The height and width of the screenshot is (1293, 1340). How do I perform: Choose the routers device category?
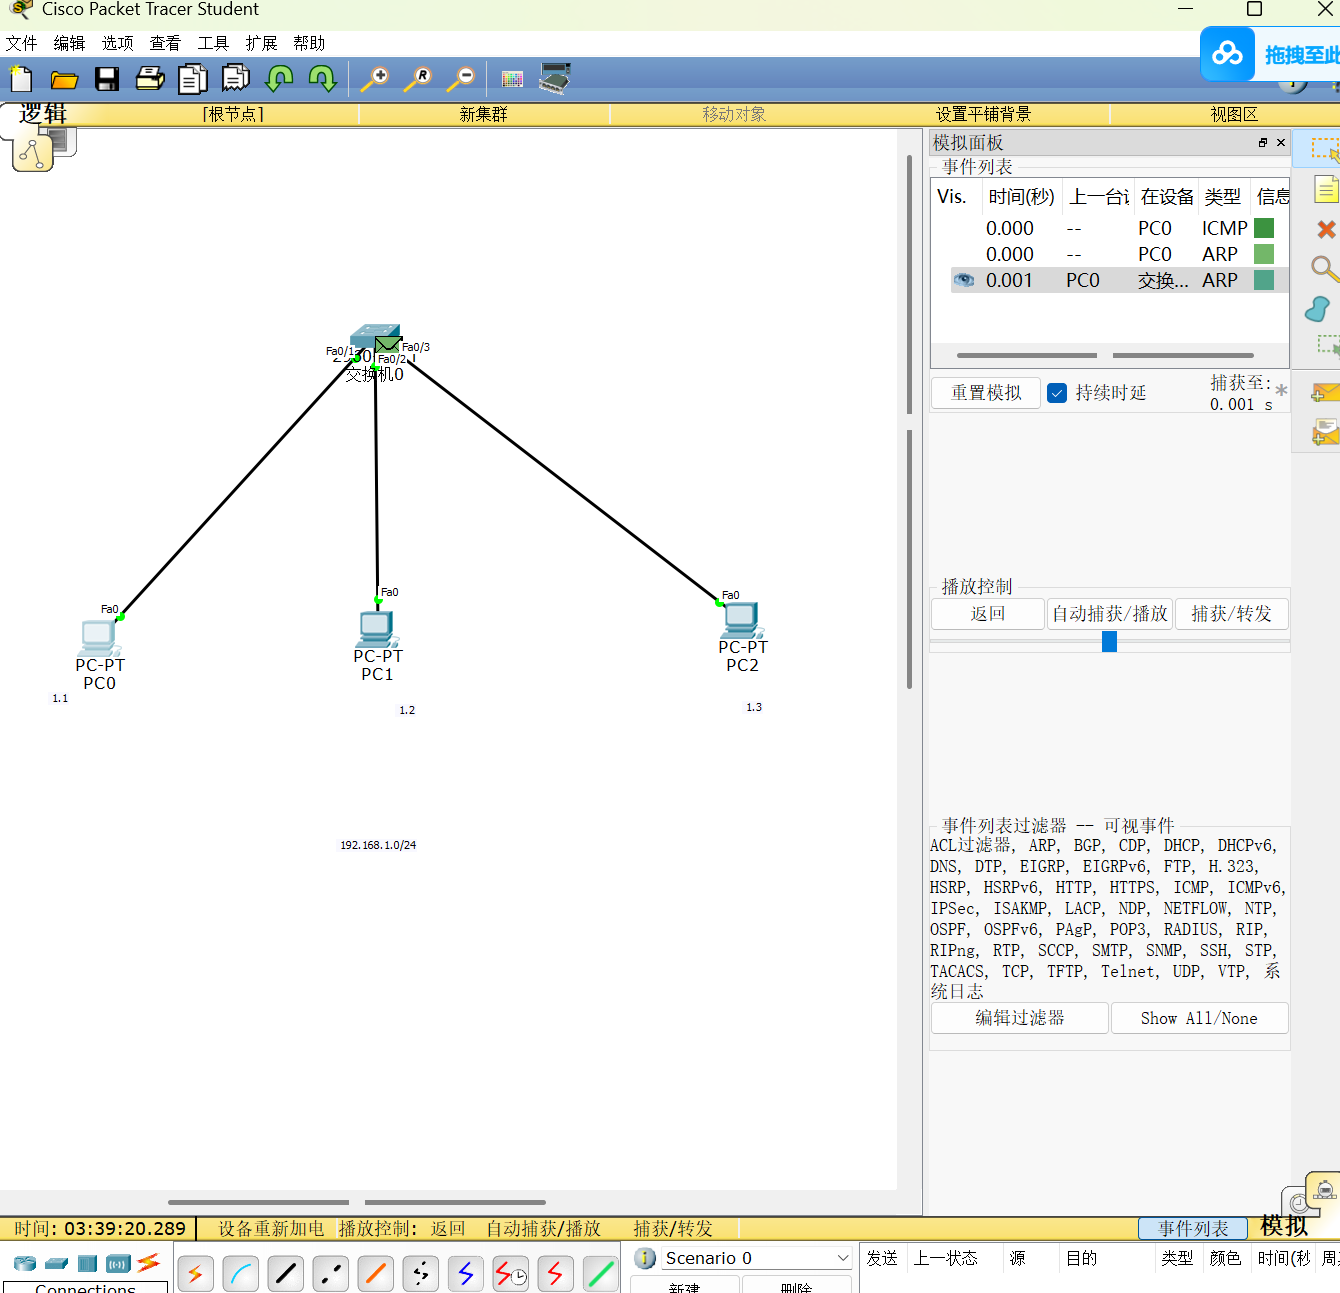coord(25,1263)
